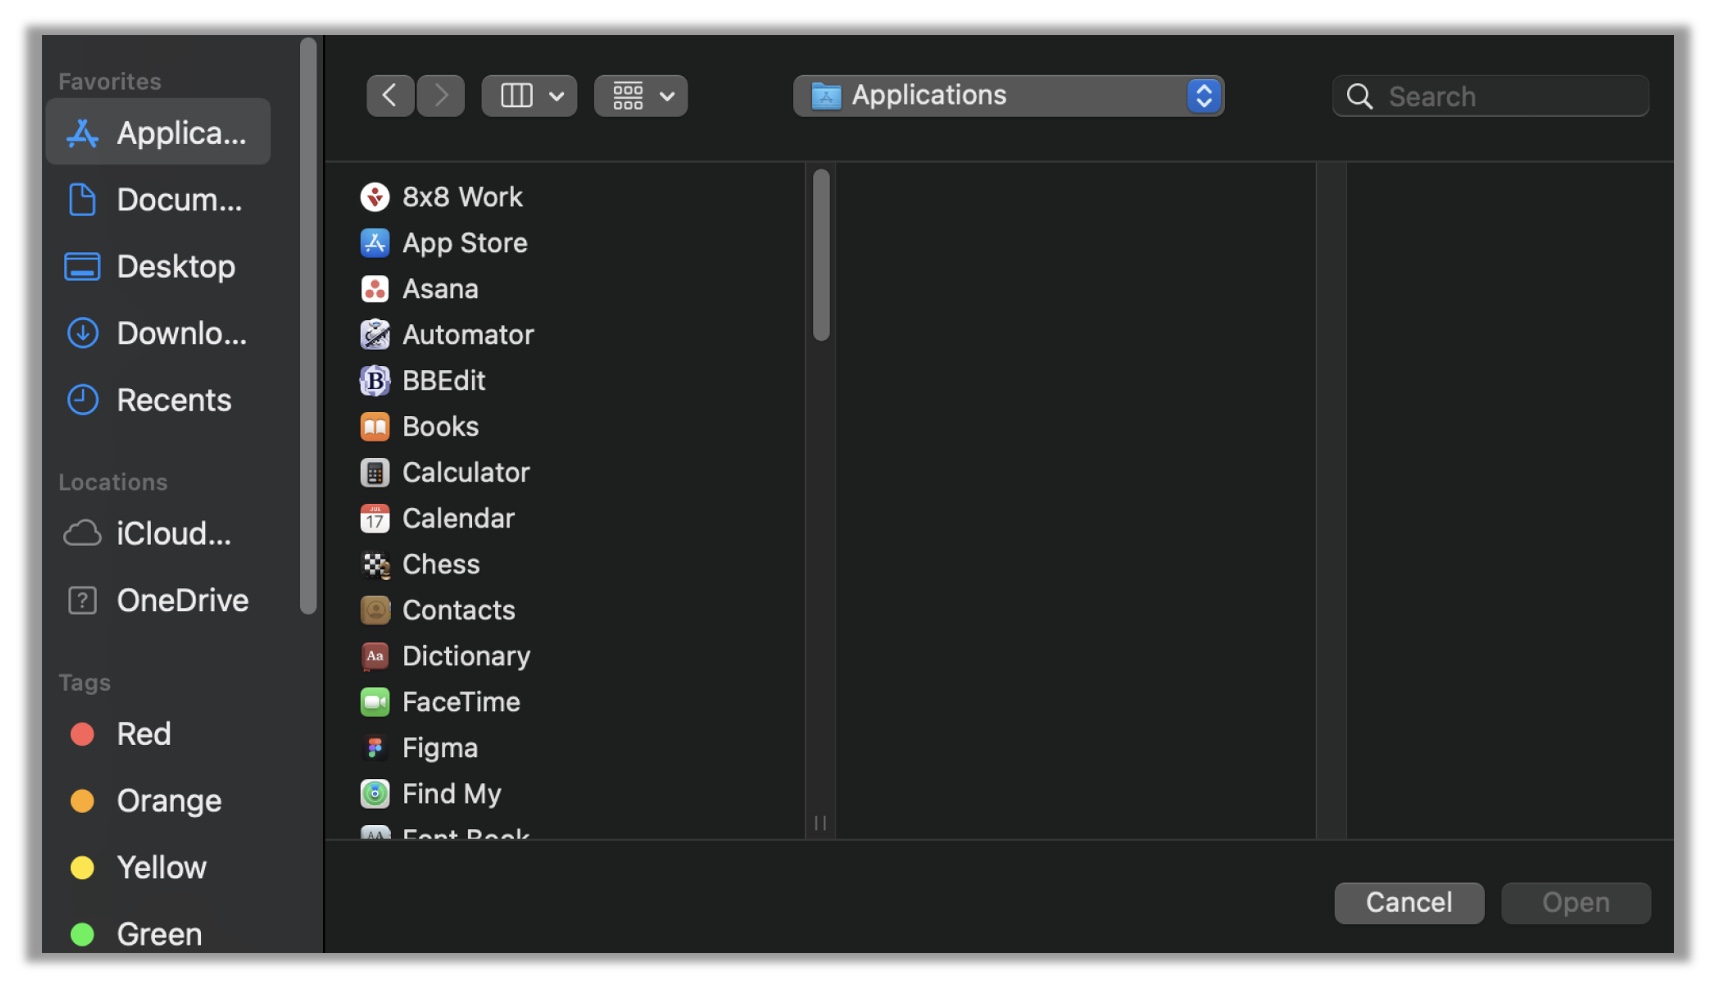Image resolution: width=1722 pixels, height=992 pixels.
Task: Select the FaceTime app icon
Action: [x=375, y=702]
